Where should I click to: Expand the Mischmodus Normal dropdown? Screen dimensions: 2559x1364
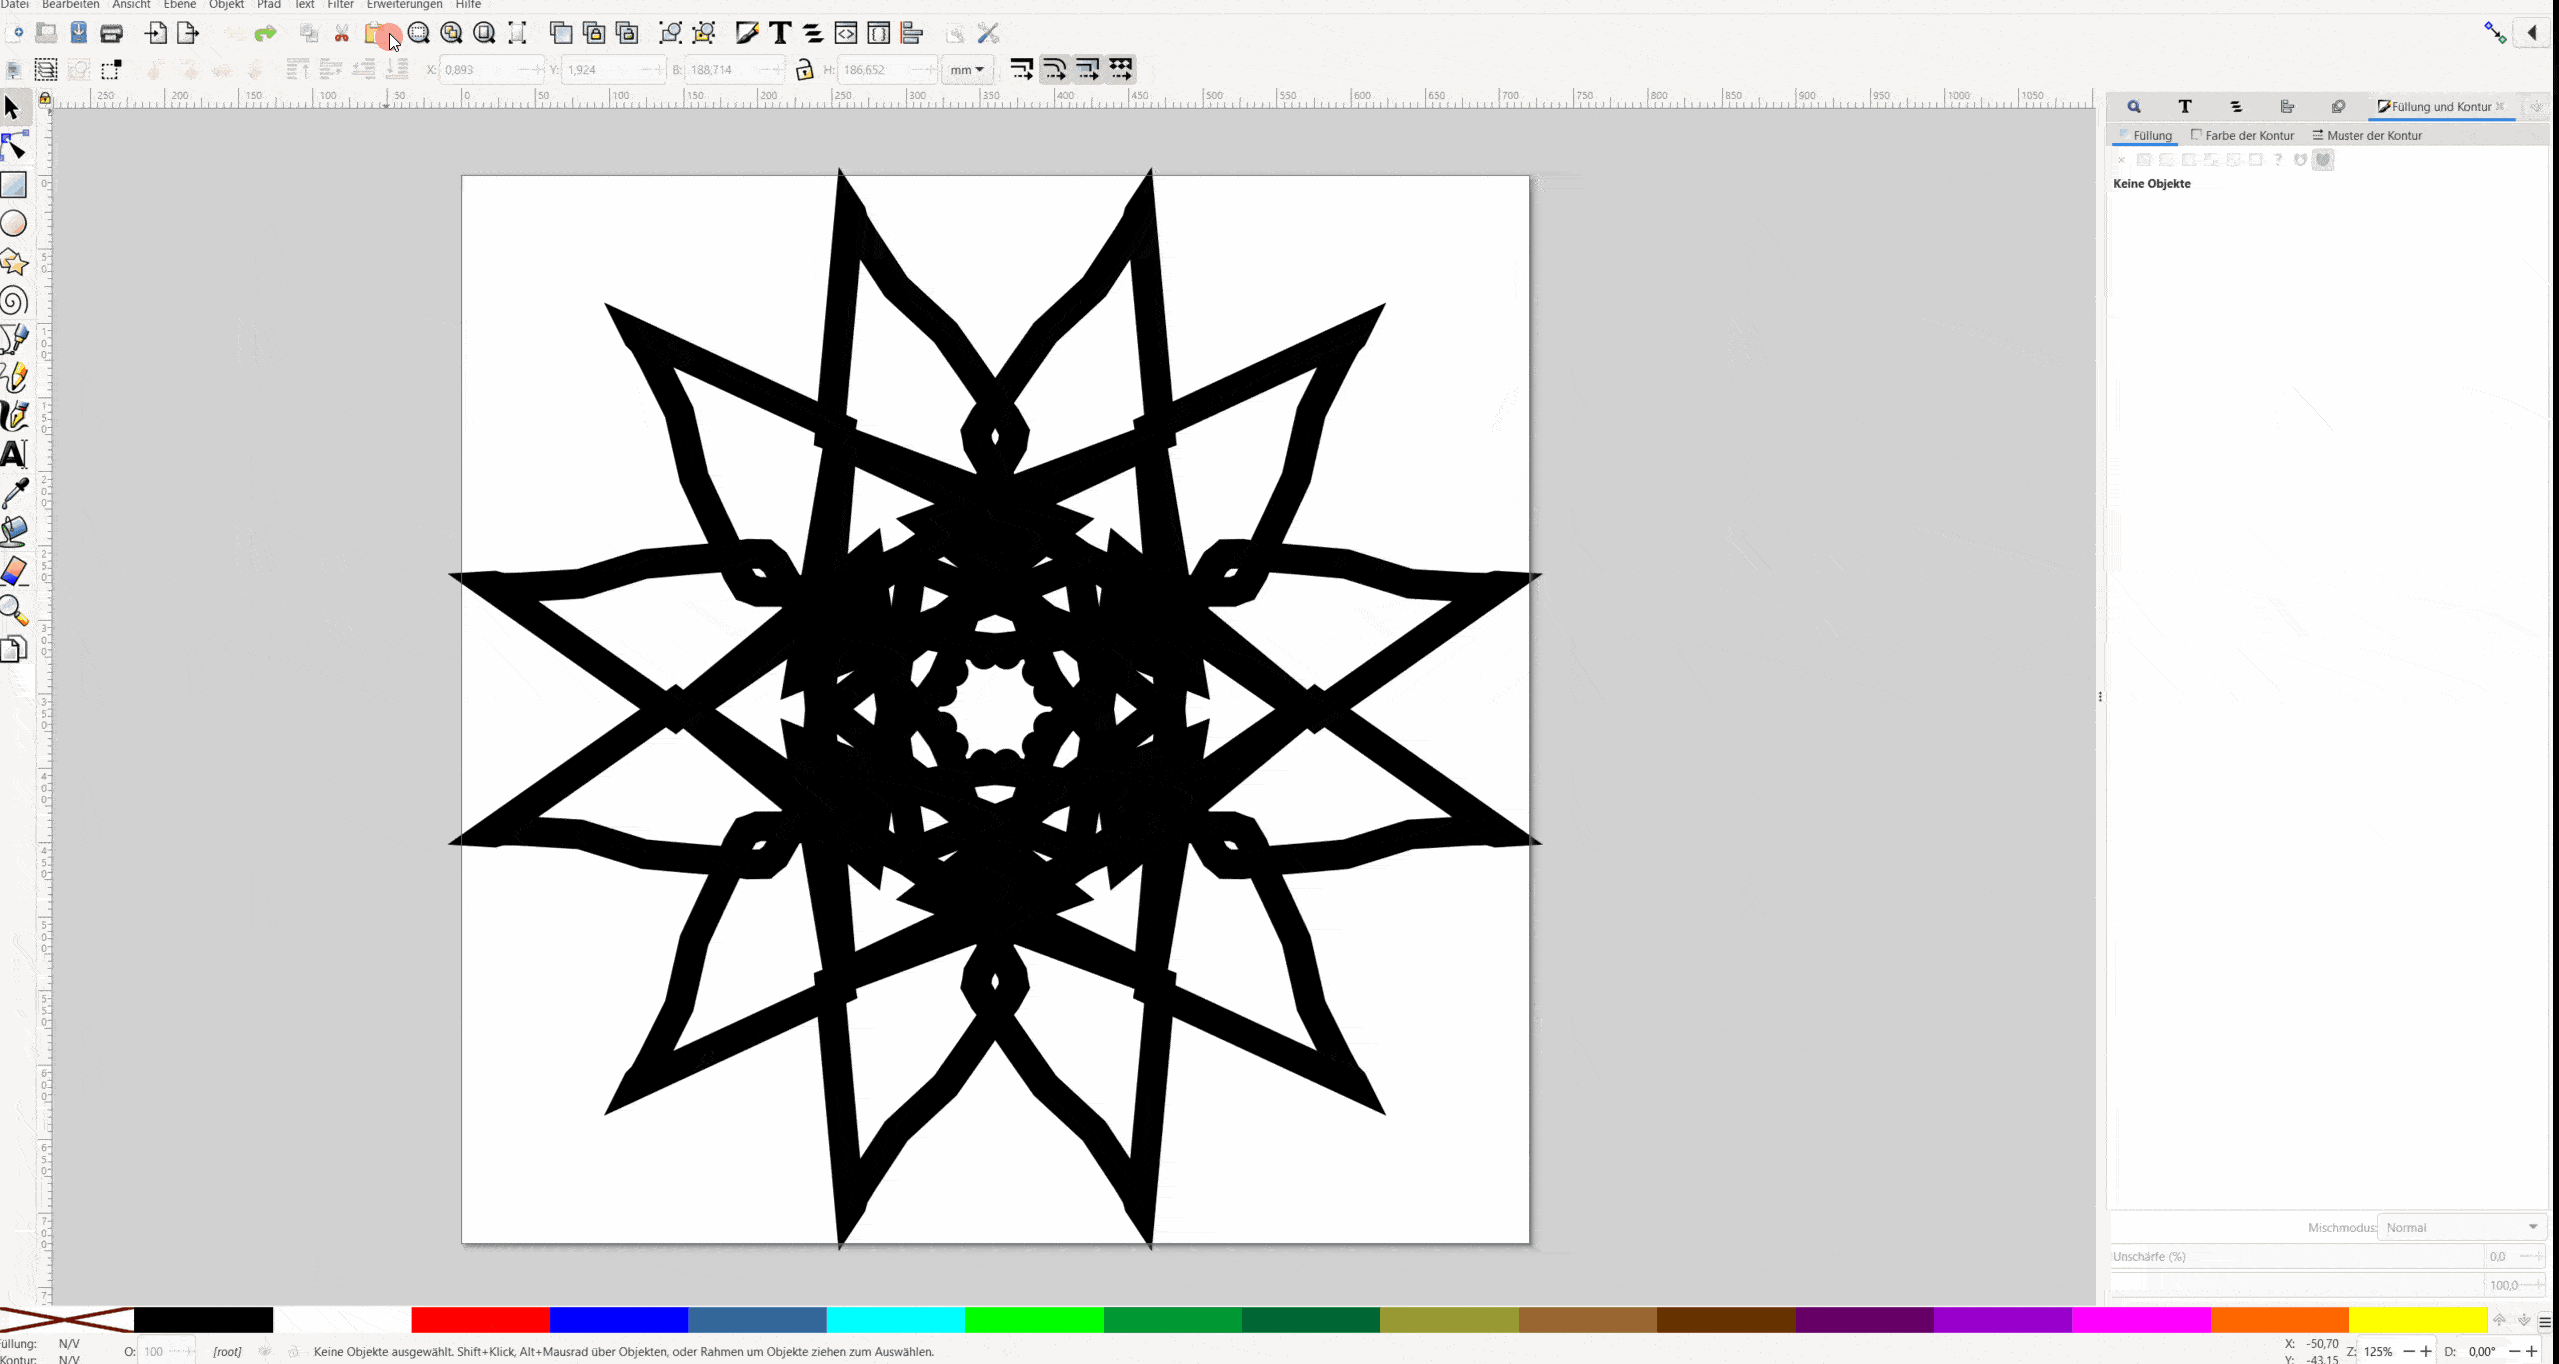click(x=2460, y=1227)
